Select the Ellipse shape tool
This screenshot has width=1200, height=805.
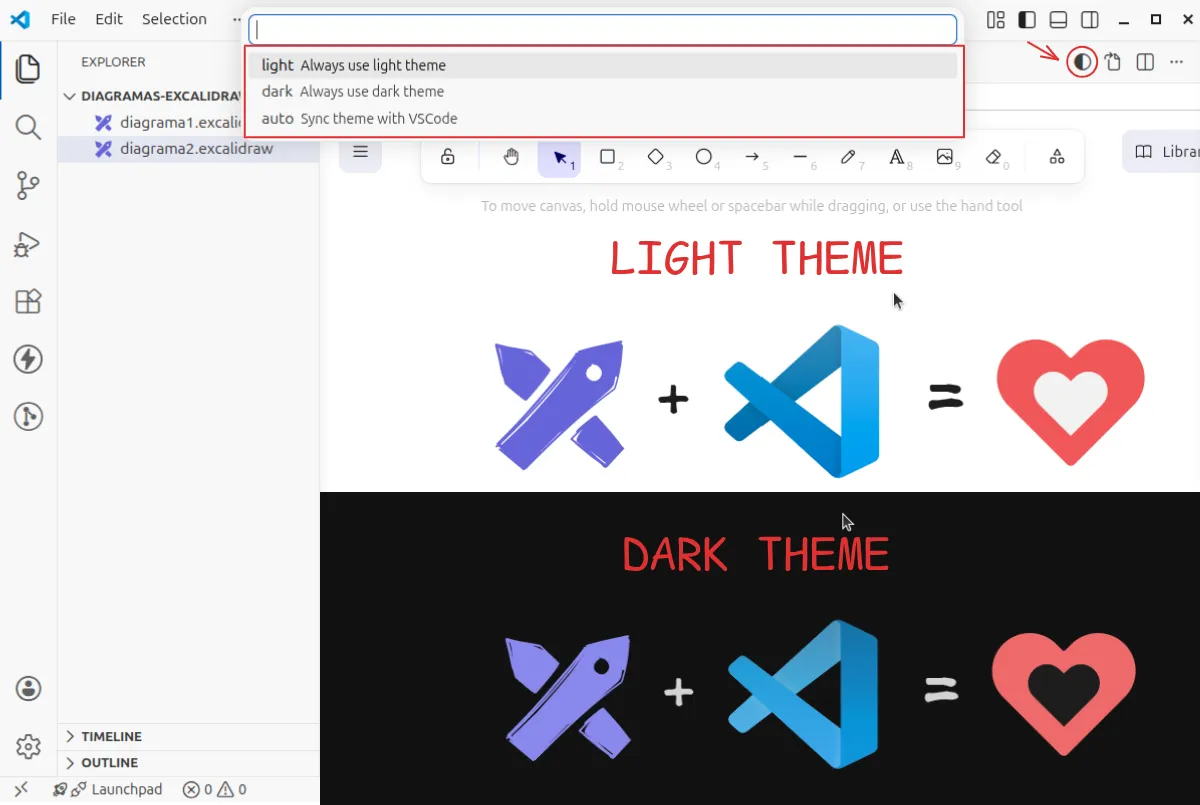click(704, 157)
